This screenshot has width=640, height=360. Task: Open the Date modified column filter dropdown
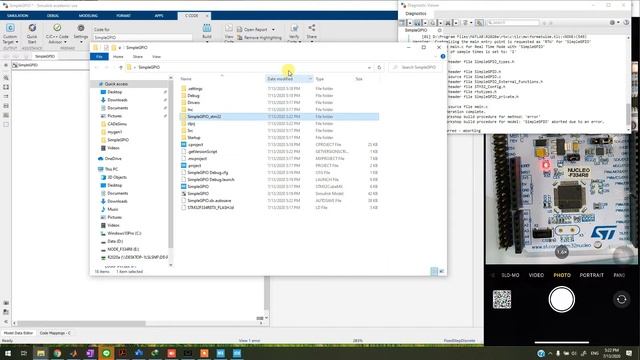310,79
